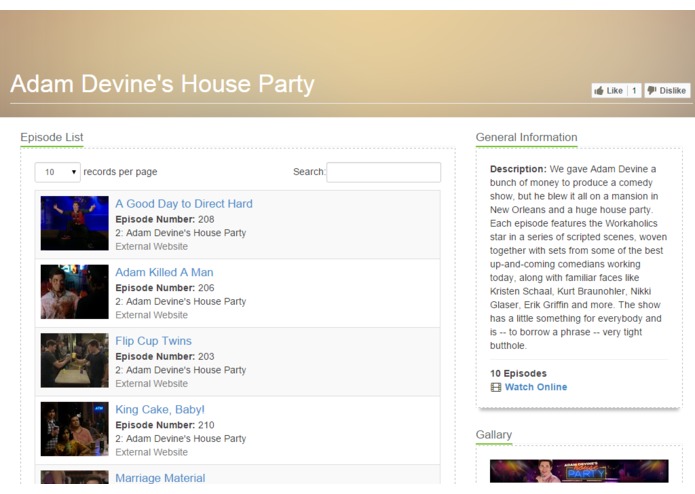The width and height of the screenshot is (695, 494).
Task: Click External Website under episode 203
Action: pos(152,384)
